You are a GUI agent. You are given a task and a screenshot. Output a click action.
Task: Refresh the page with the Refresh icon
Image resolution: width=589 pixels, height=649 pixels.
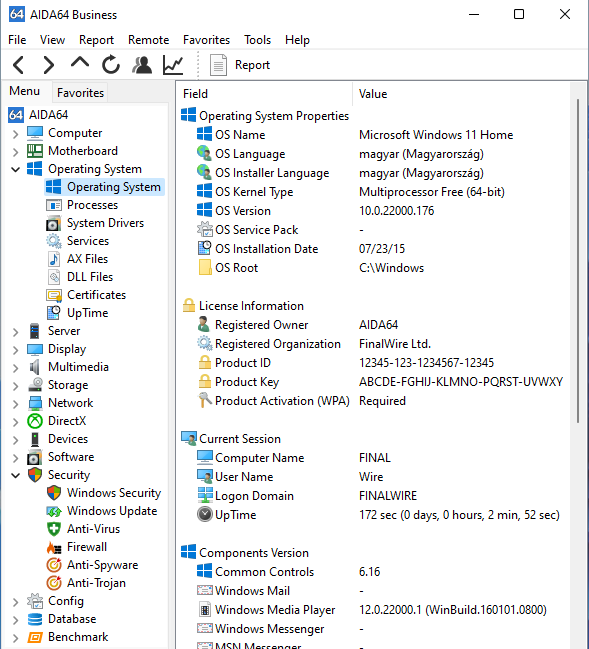tap(111, 65)
